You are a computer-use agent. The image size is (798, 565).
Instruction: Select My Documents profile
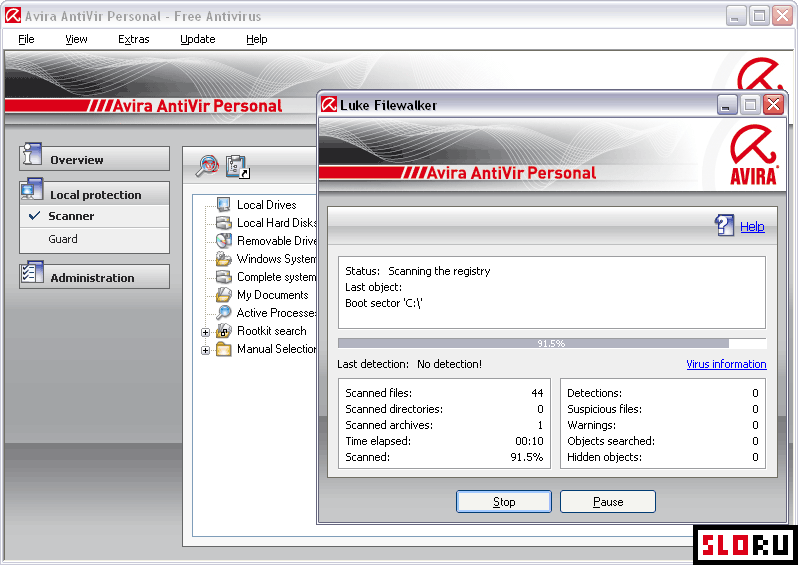point(273,295)
